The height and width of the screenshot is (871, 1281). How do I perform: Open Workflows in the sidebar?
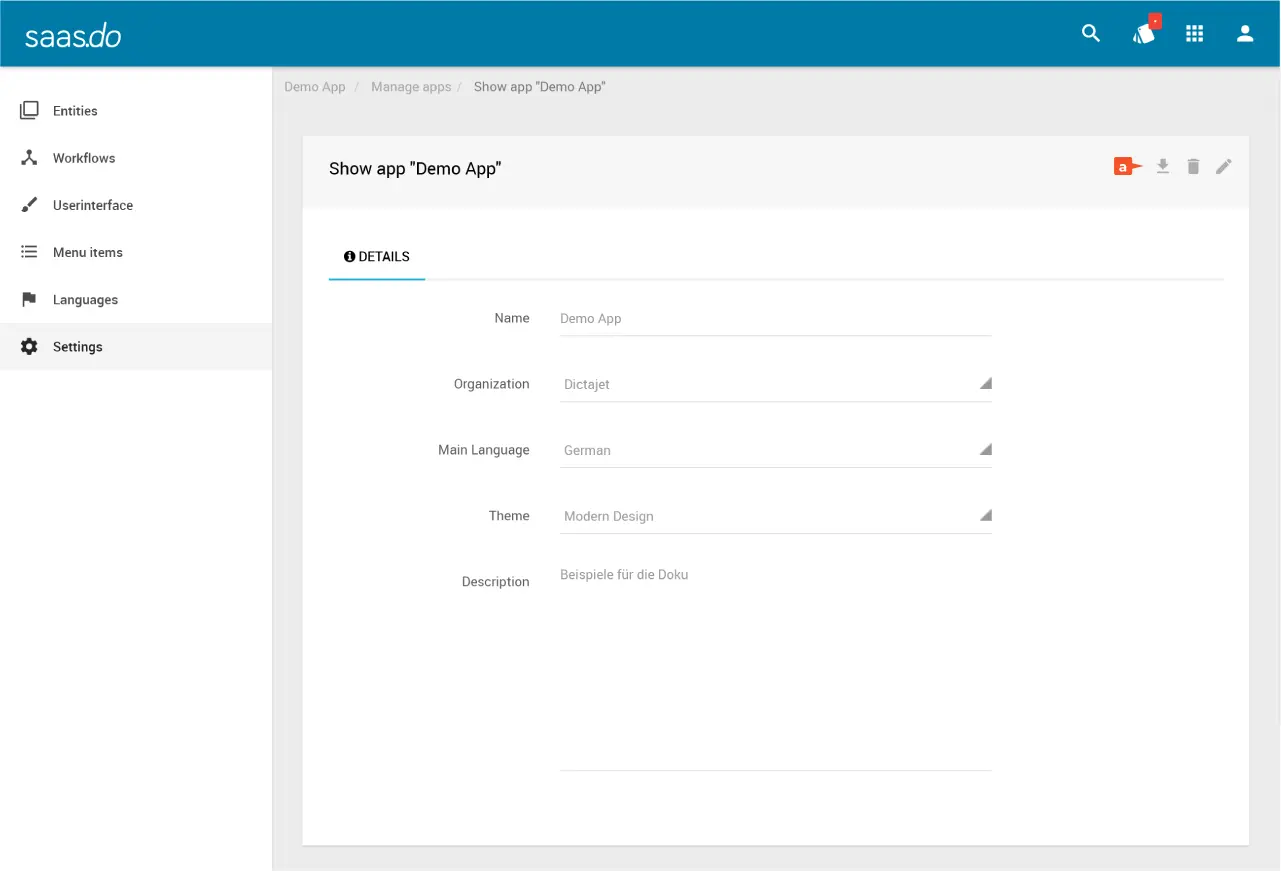pos(84,158)
